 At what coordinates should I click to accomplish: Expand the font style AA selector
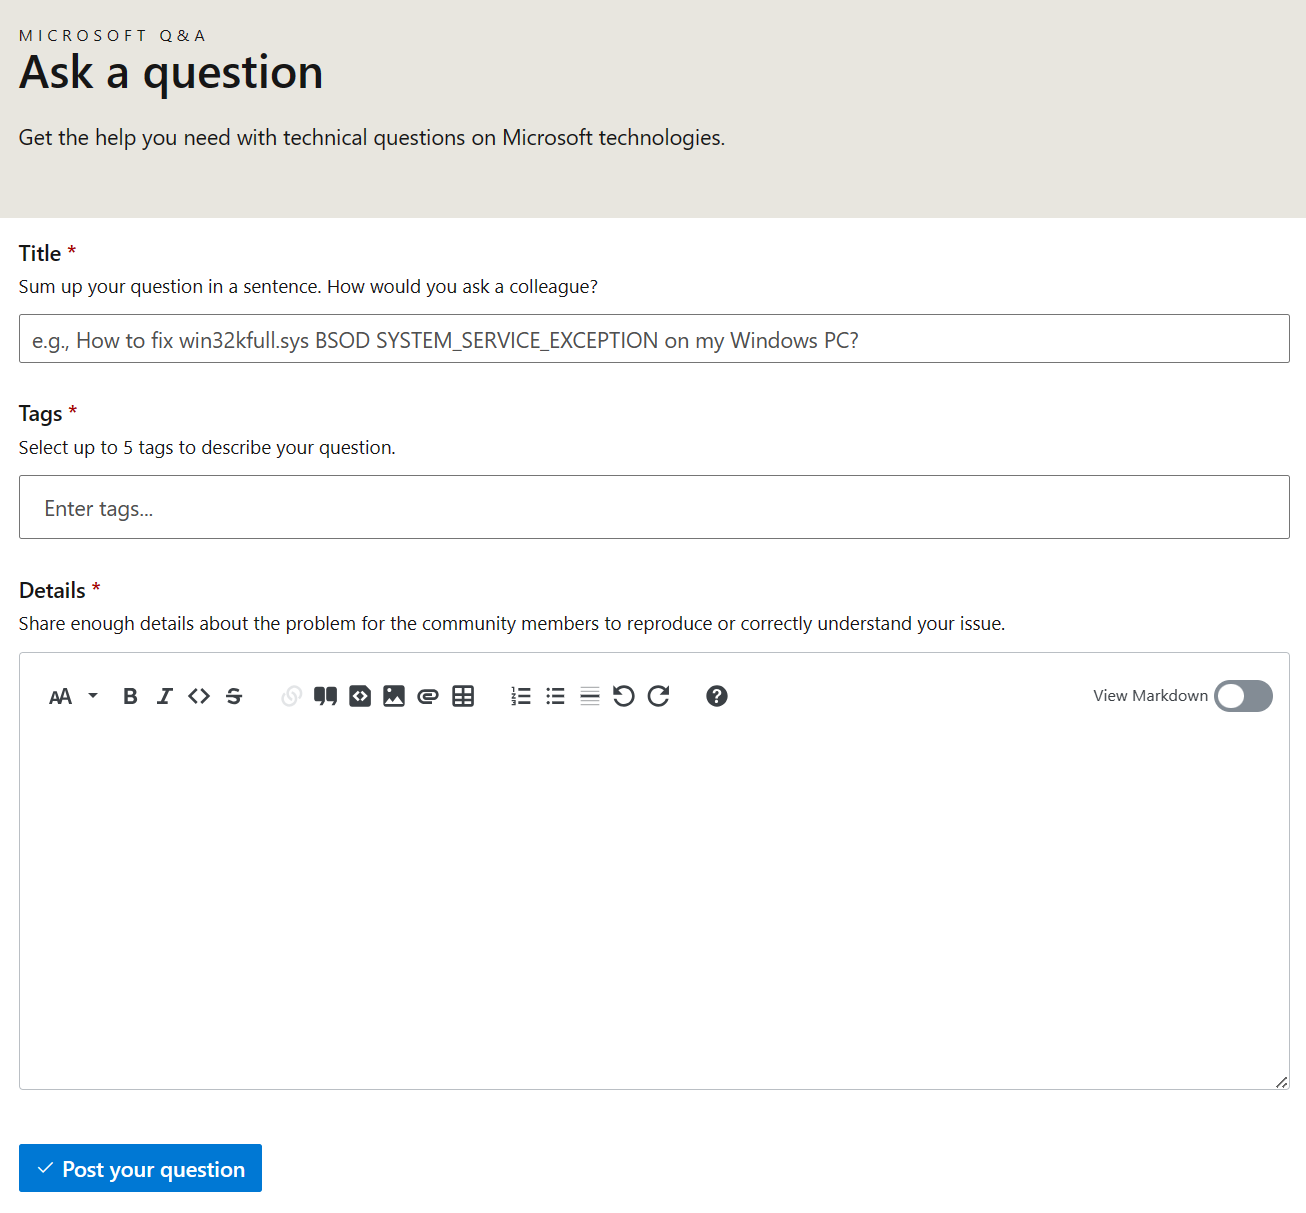60,696
